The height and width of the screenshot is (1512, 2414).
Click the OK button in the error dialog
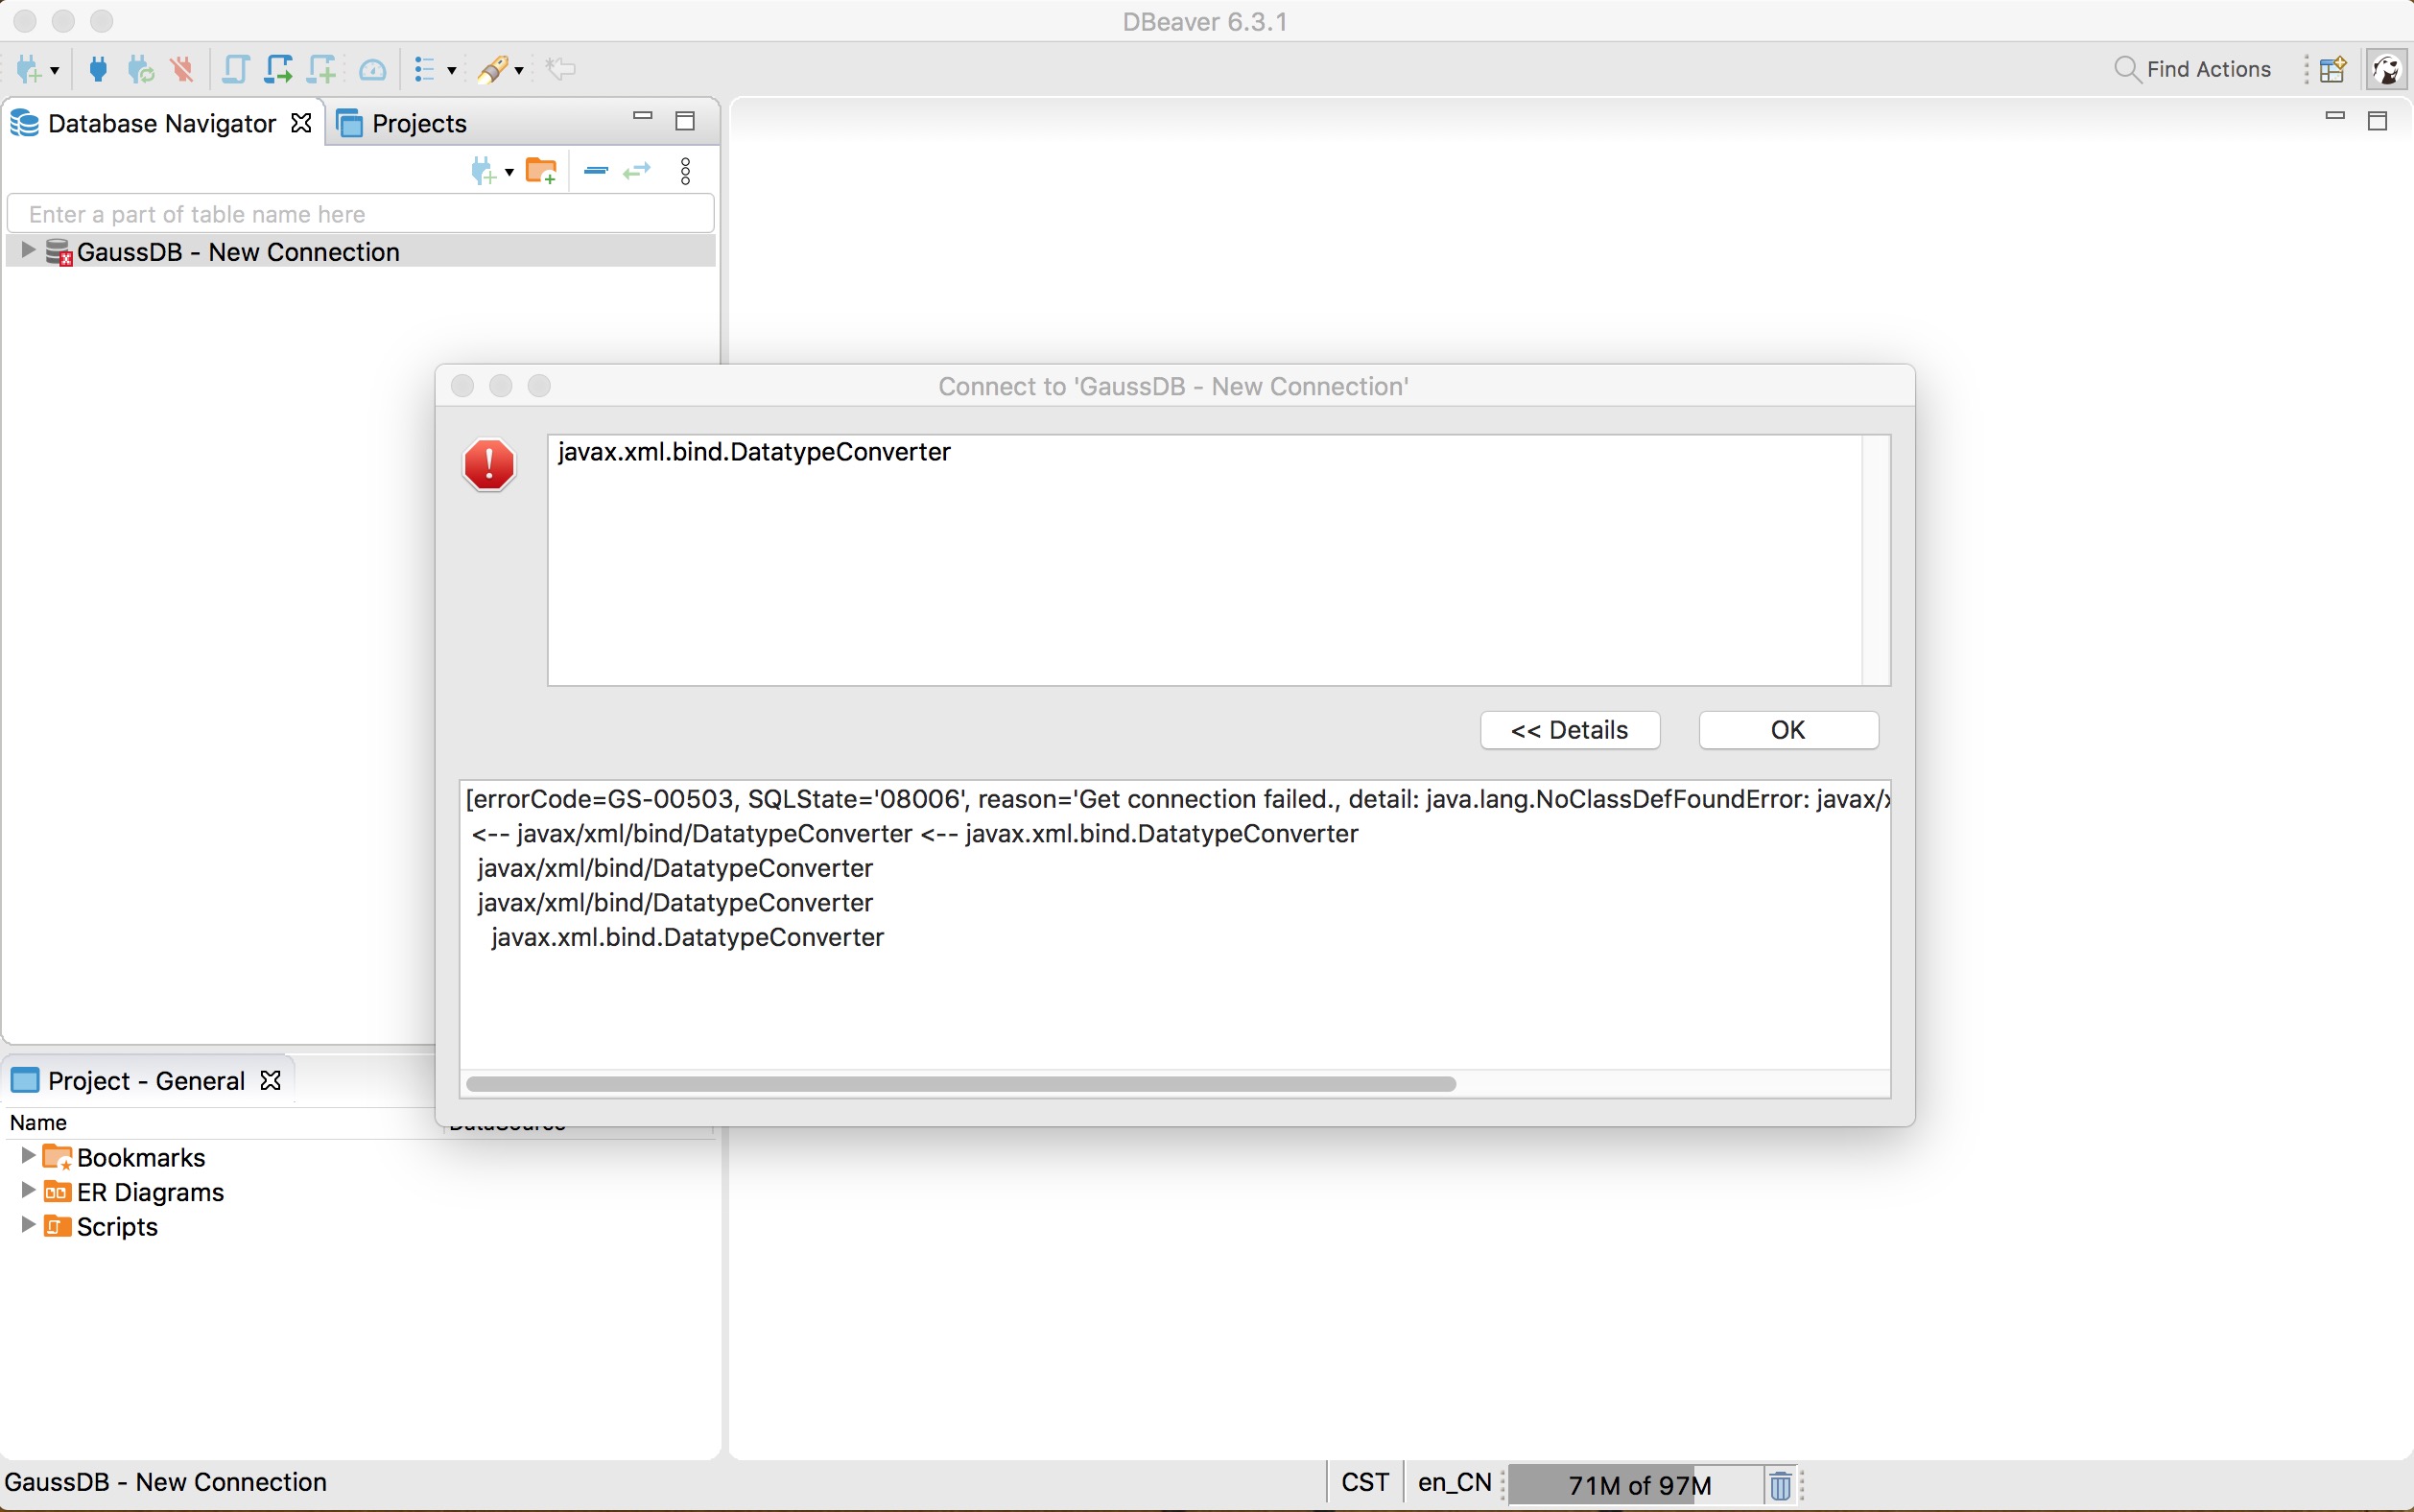coord(1788,730)
